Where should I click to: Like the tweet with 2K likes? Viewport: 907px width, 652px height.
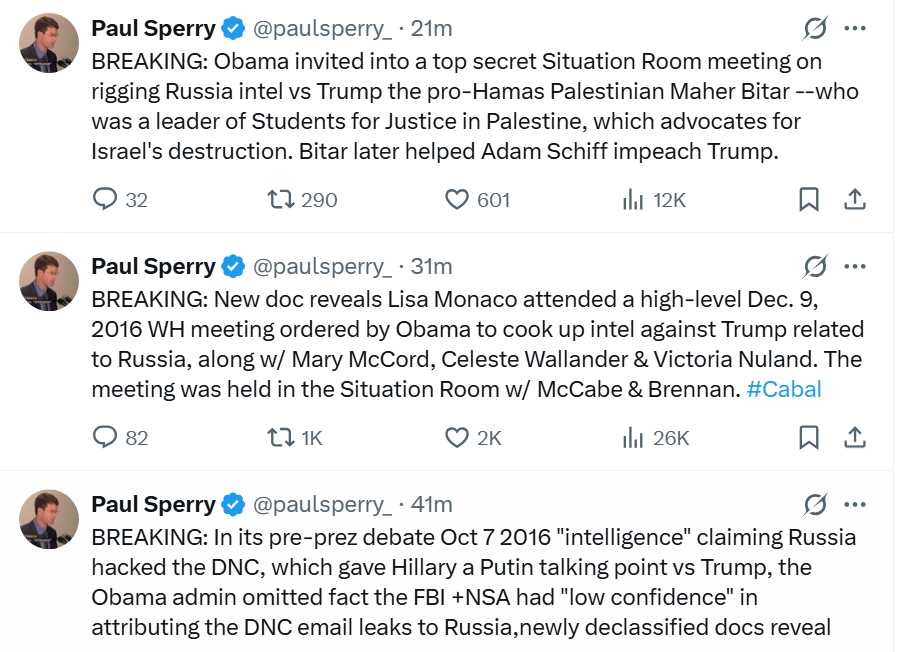(457, 437)
